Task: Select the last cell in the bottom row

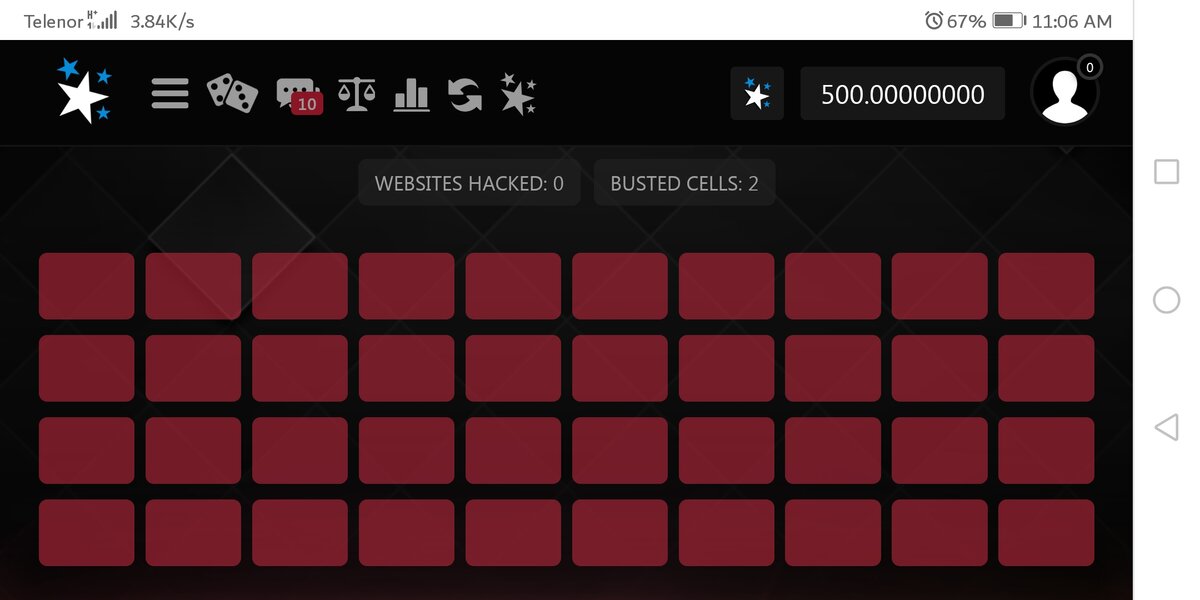Action: pos(1045,532)
